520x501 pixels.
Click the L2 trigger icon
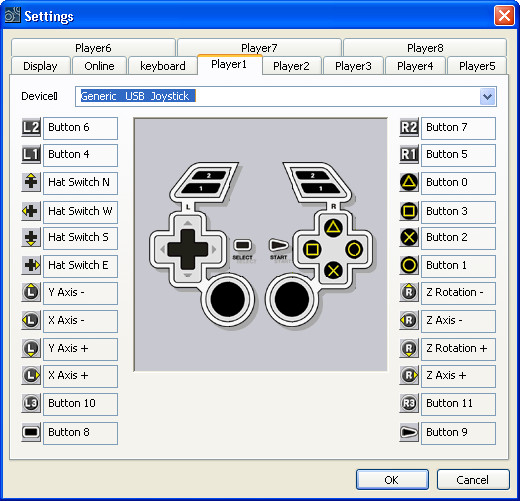(31, 127)
